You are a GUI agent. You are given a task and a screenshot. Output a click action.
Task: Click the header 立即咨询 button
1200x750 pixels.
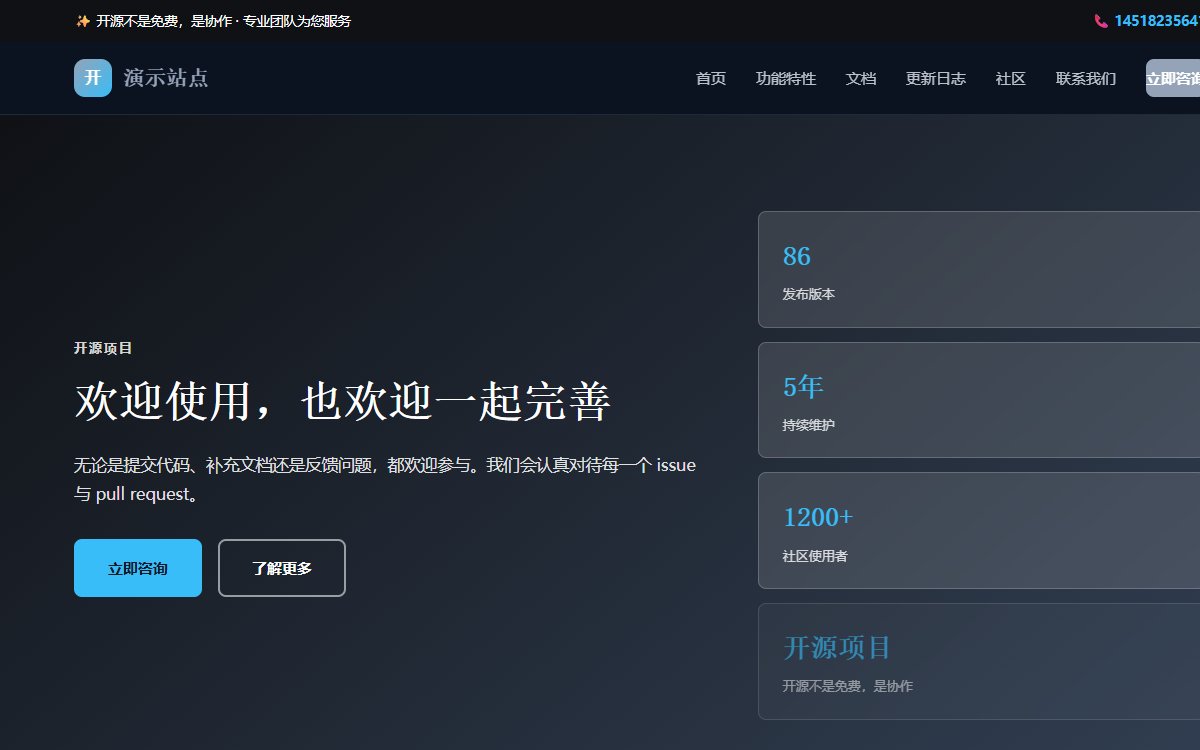[x=1173, y=78]
